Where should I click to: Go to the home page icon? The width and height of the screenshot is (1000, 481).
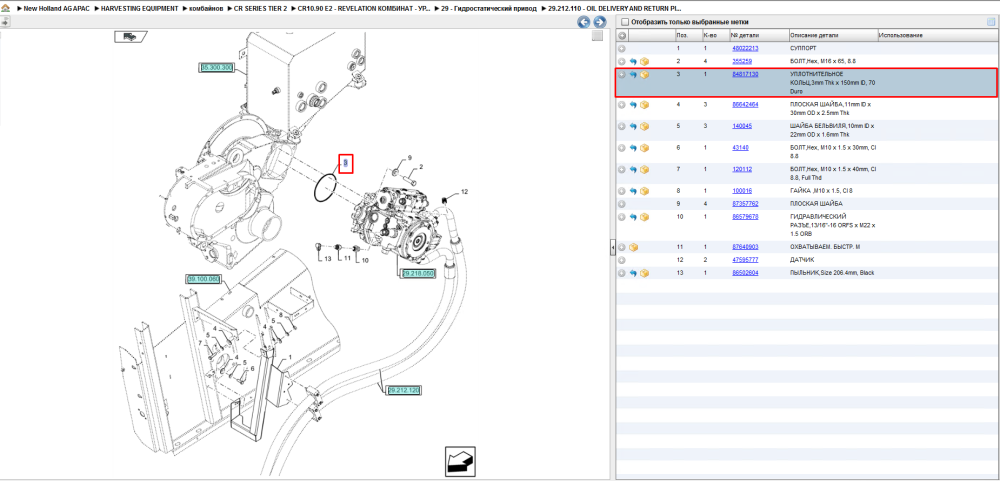(5, 9)
